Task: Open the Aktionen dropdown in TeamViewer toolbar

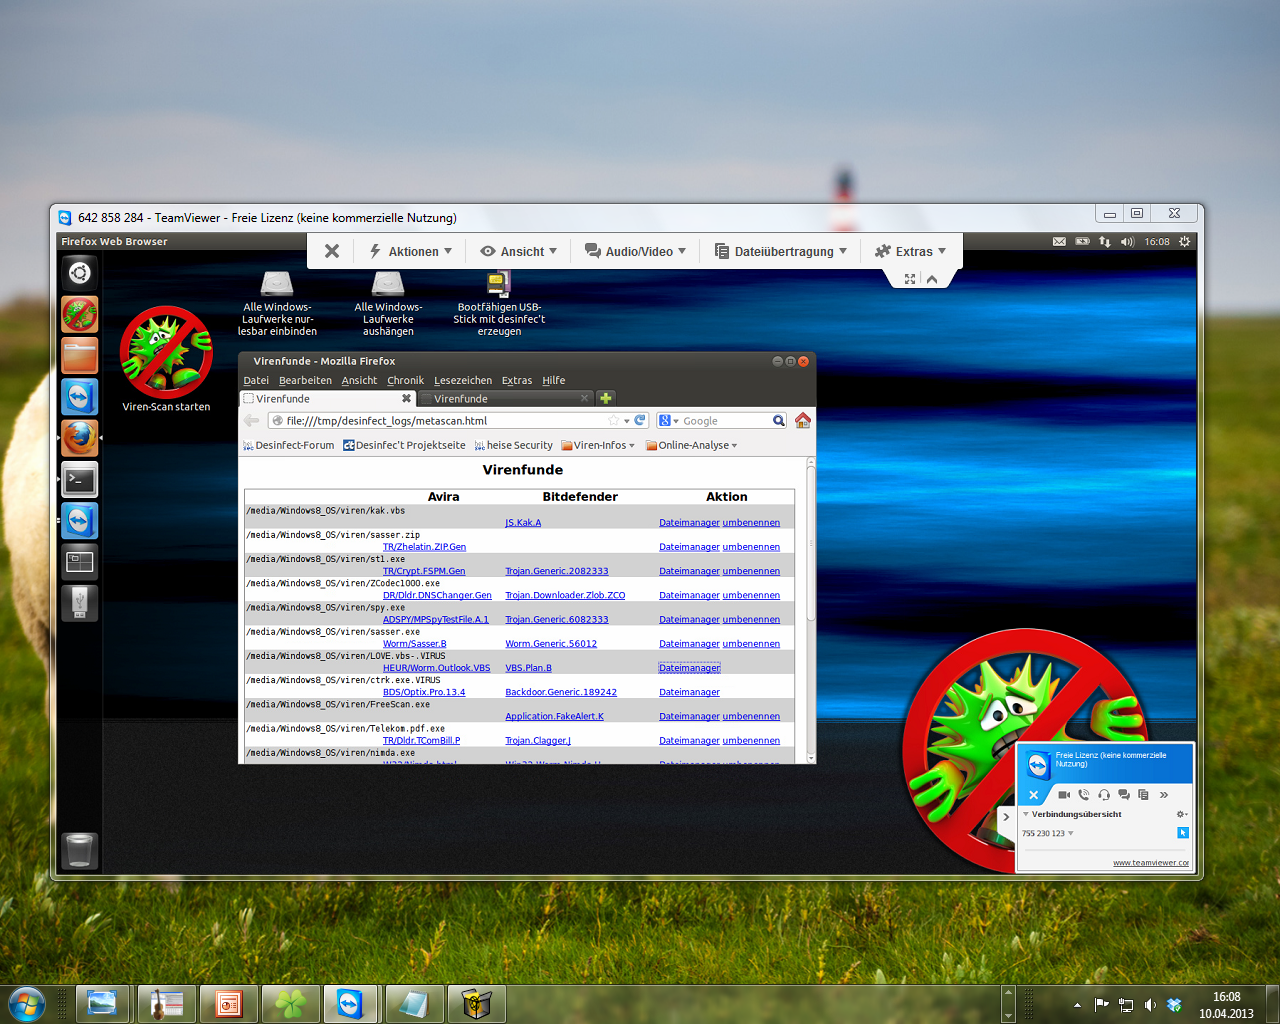Action: (x=411, y=251)
